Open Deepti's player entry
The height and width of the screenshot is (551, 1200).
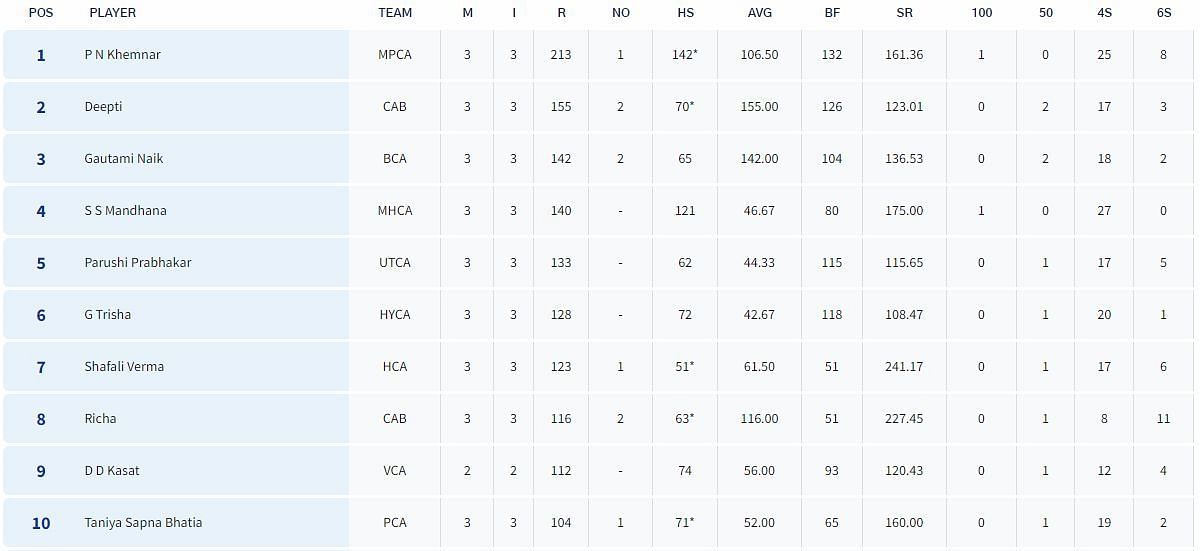click(103, 107)
